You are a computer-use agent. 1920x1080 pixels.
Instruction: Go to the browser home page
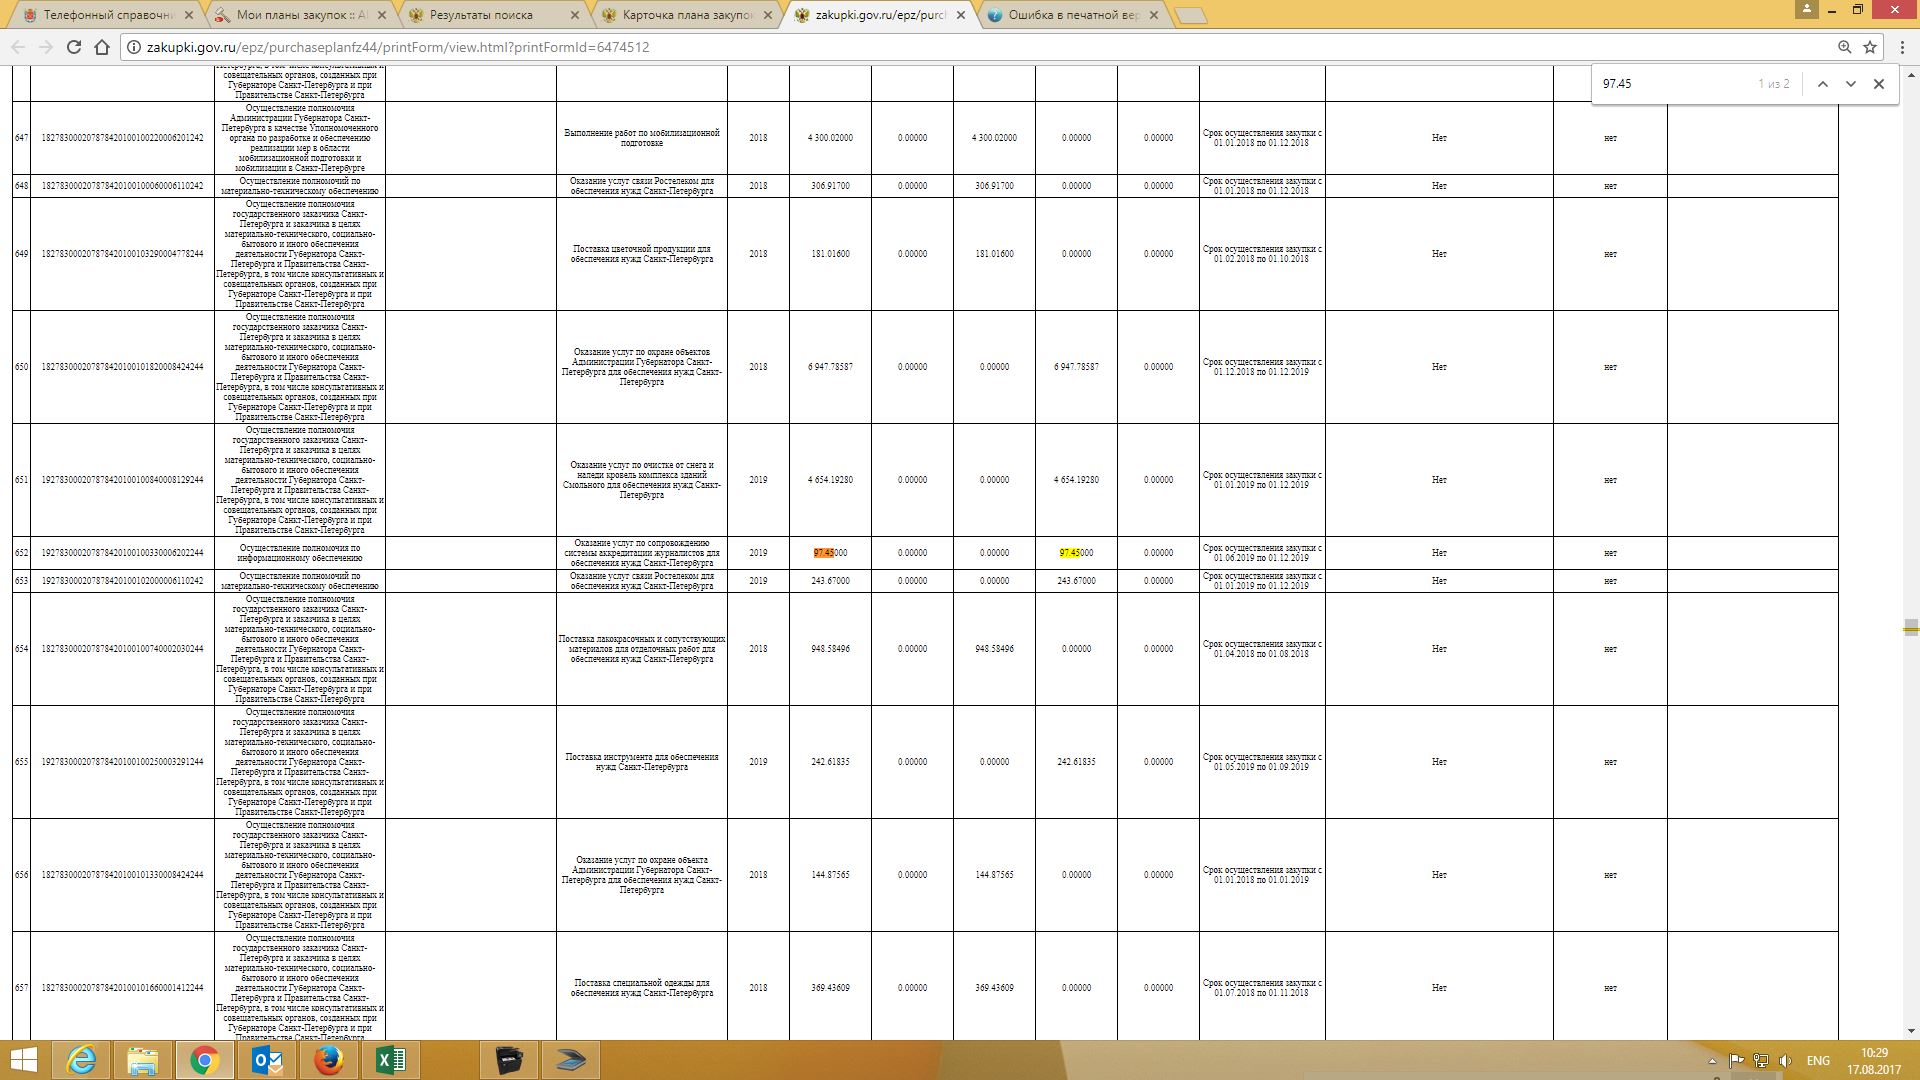tap(101, 47)
